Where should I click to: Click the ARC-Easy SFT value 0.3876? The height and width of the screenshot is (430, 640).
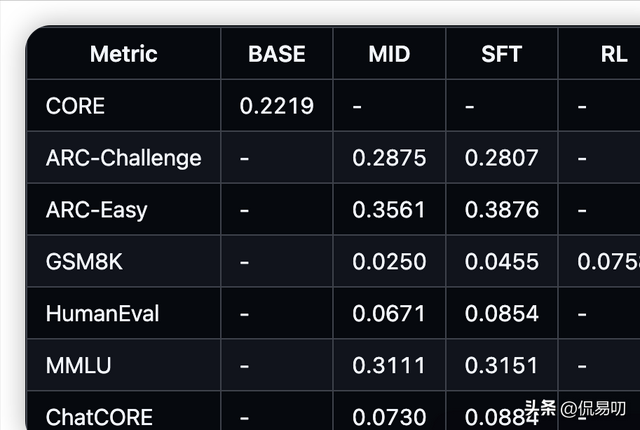(x=501, y=210)
